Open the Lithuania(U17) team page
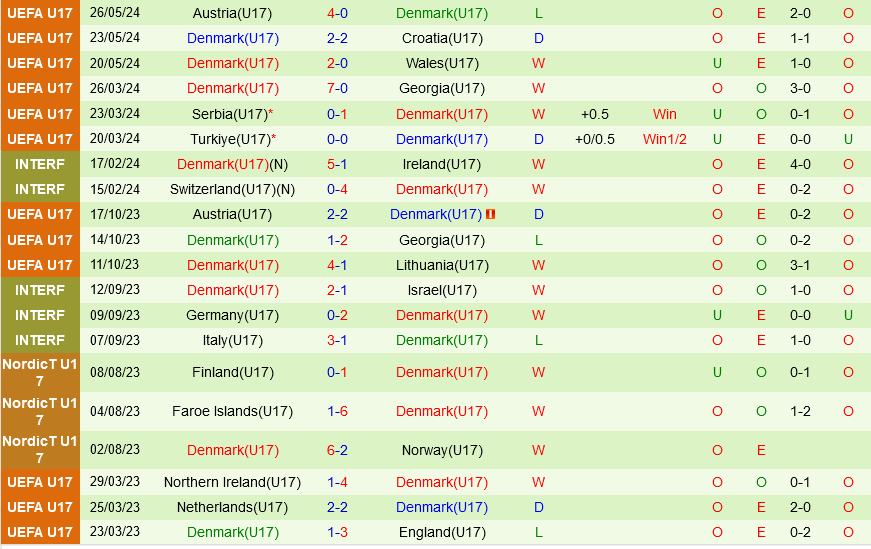Screen dimensions: 871x549 click(x=442, y=265)
